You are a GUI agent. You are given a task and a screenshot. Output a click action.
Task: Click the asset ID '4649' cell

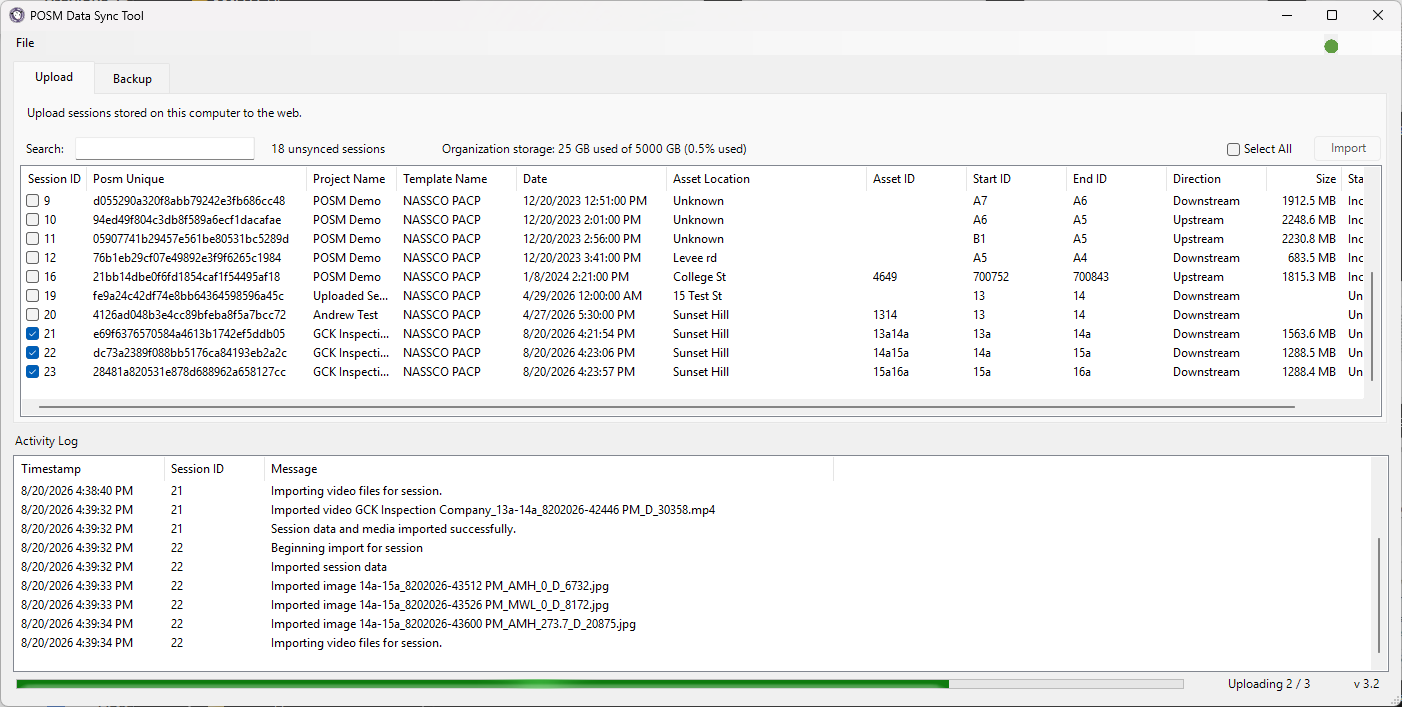pos(886,277)
